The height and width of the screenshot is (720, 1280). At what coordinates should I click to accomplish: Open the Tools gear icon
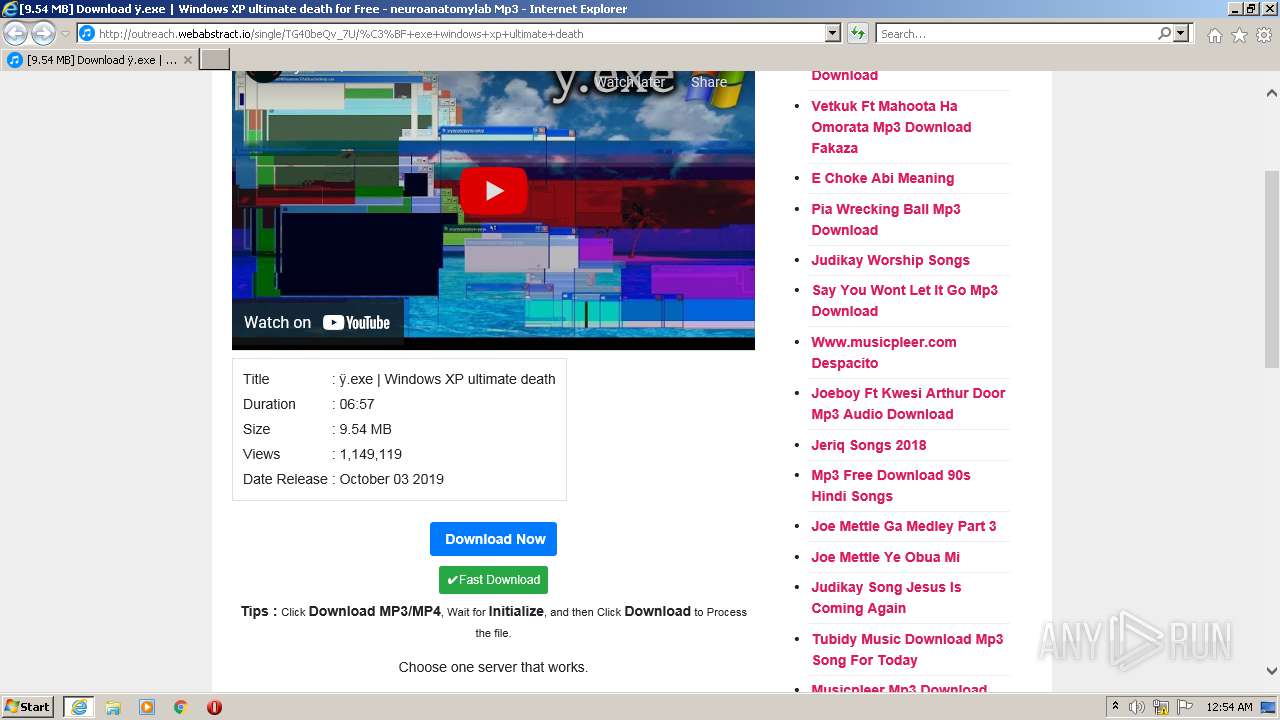point(1264,35)
